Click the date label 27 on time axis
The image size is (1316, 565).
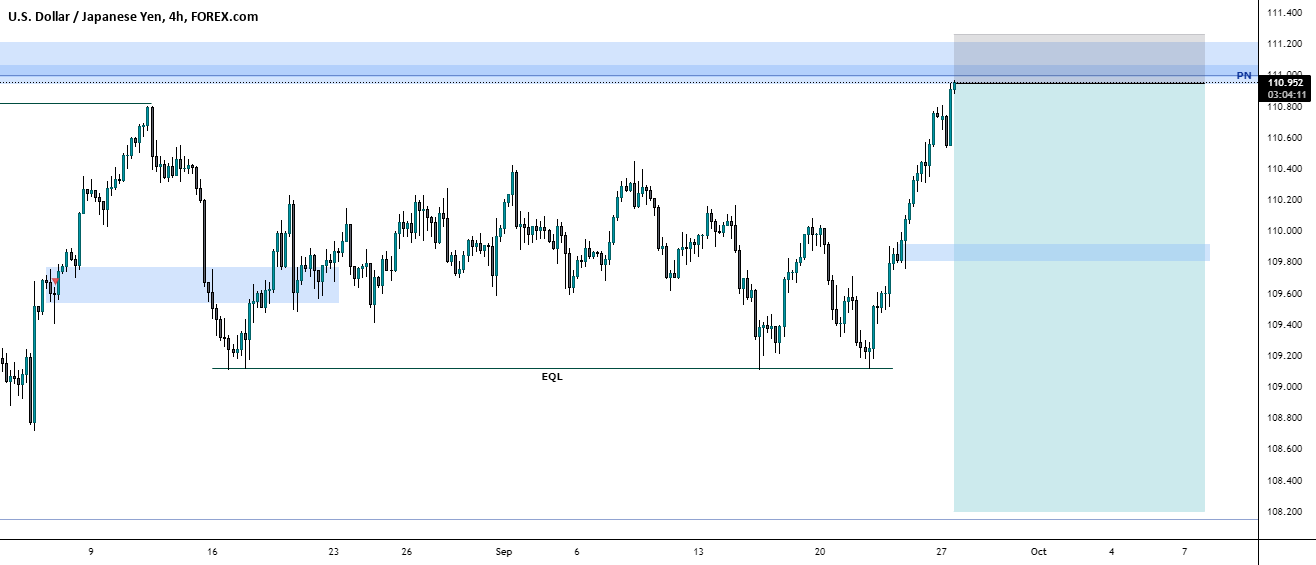click(941, 552)
